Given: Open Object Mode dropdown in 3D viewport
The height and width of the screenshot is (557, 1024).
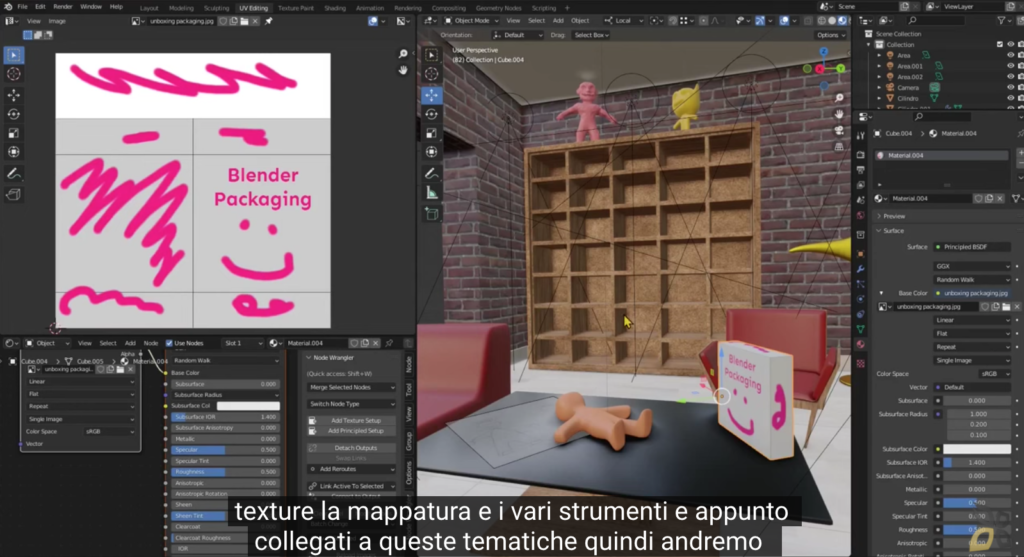Looking at the screenshot, I should pyautogui.click(x=472, y=21).
